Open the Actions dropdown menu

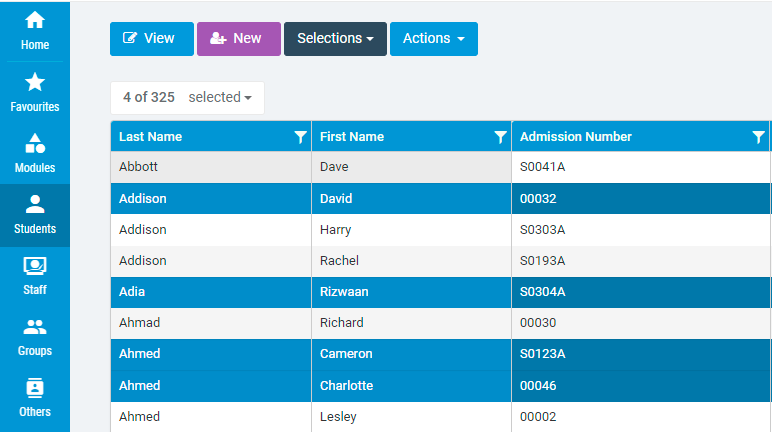434,38
